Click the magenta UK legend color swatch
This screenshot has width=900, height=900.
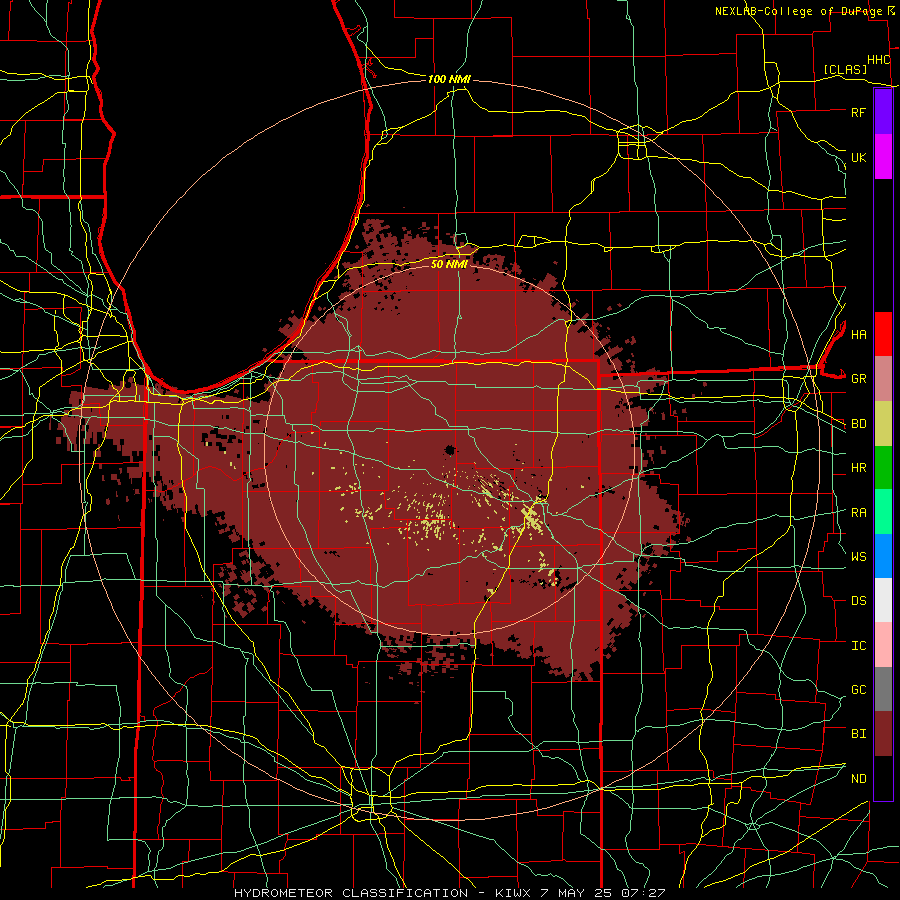883,157
